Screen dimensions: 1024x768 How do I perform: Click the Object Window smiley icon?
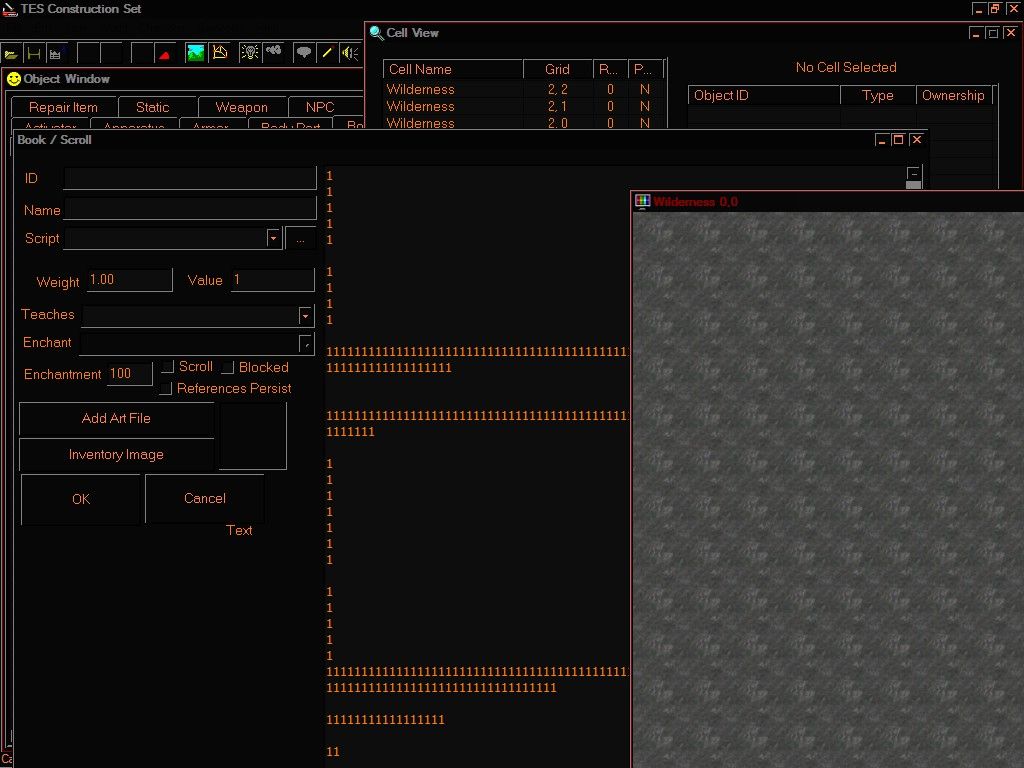point(14,79)
